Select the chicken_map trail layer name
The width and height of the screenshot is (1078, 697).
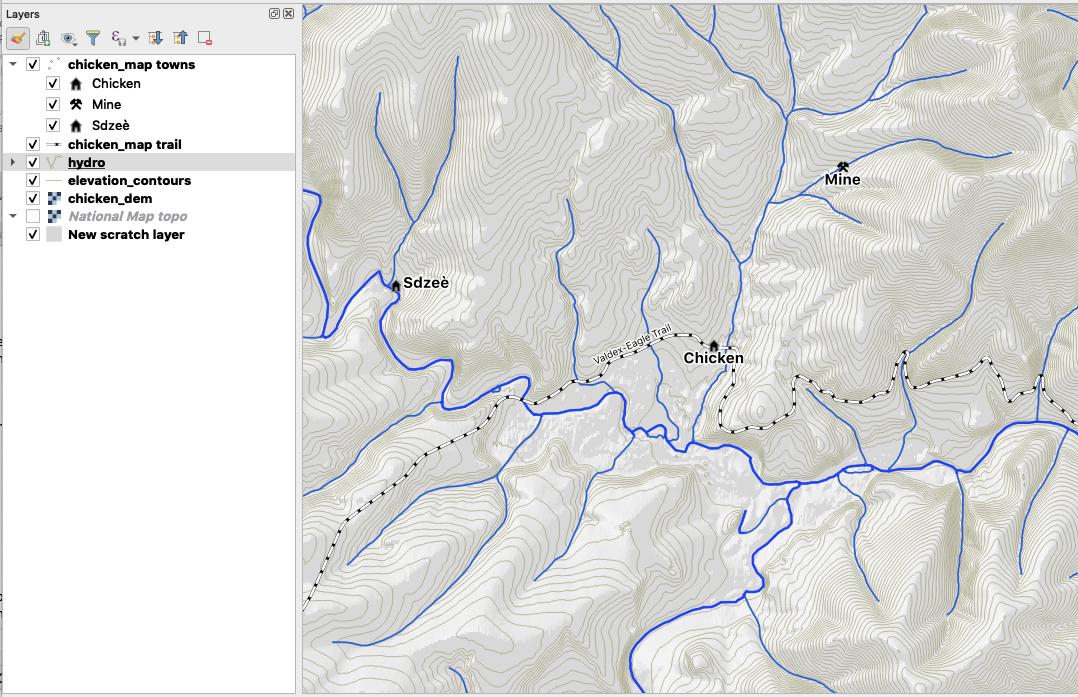(x=124, y=144)
